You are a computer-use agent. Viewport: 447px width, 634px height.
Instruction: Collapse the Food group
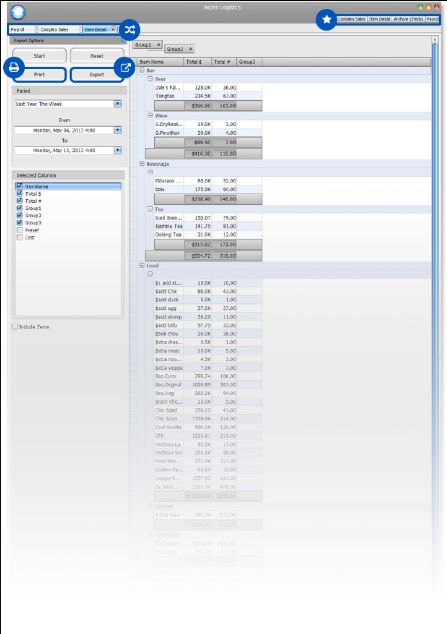point(142,265)
